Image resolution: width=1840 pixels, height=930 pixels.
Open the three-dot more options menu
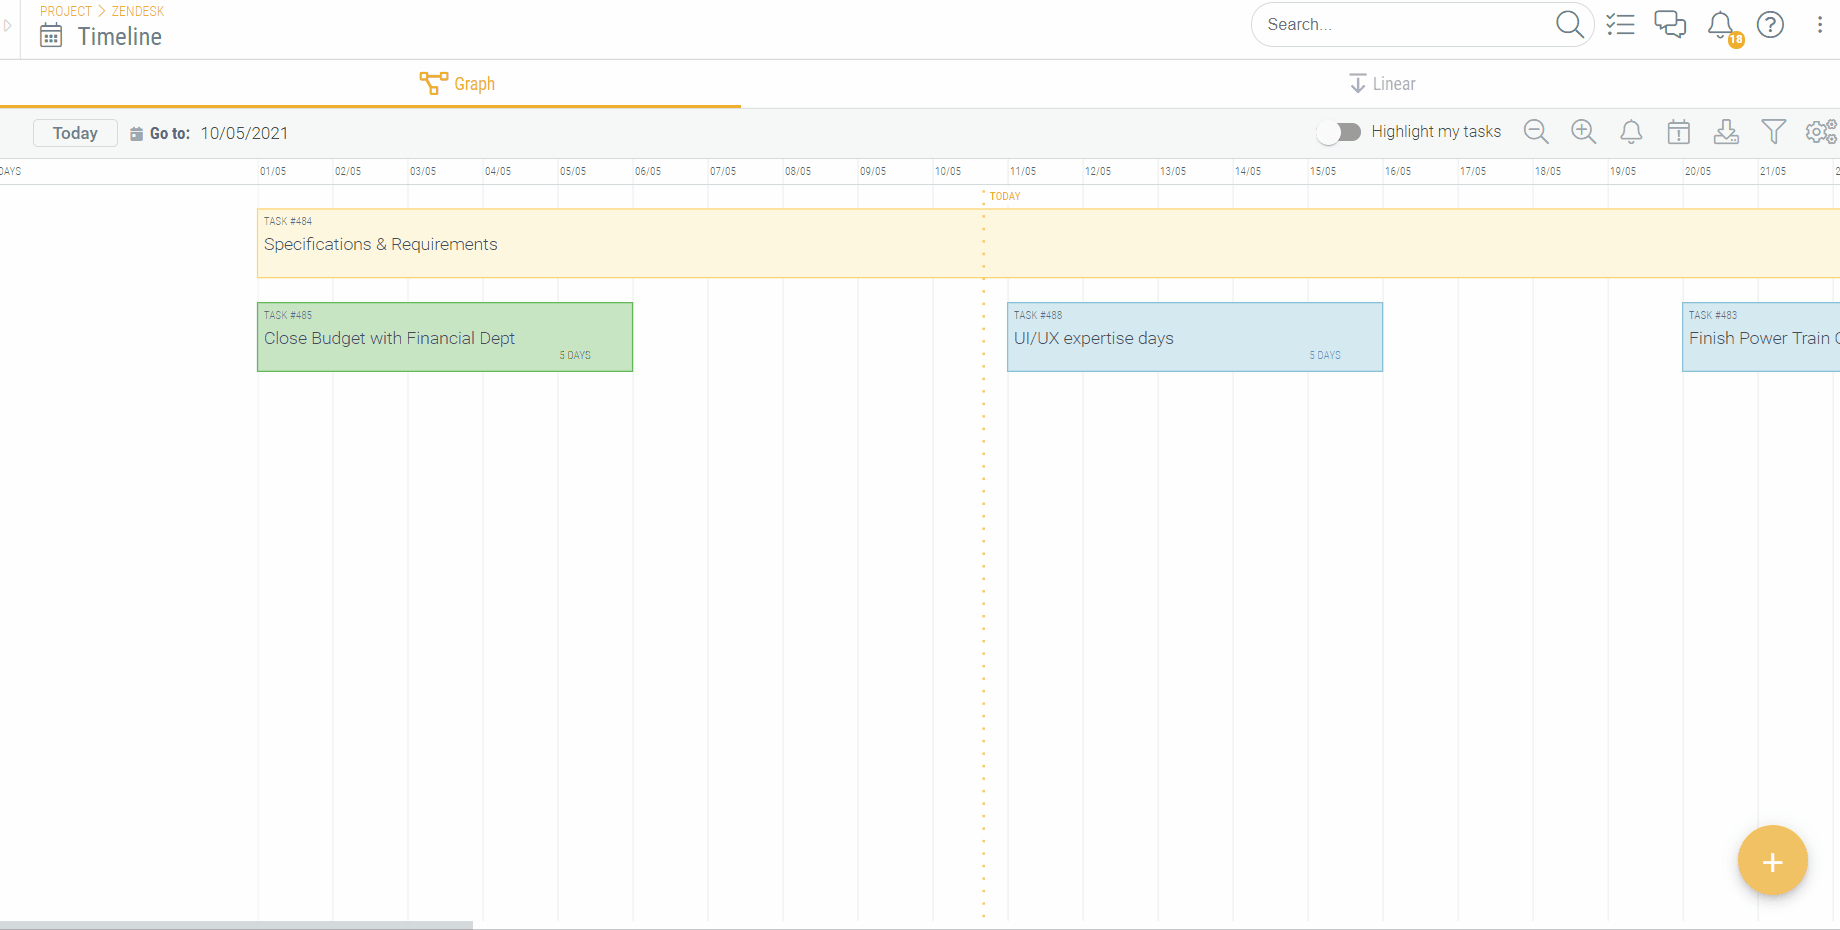click(1819, 24)
